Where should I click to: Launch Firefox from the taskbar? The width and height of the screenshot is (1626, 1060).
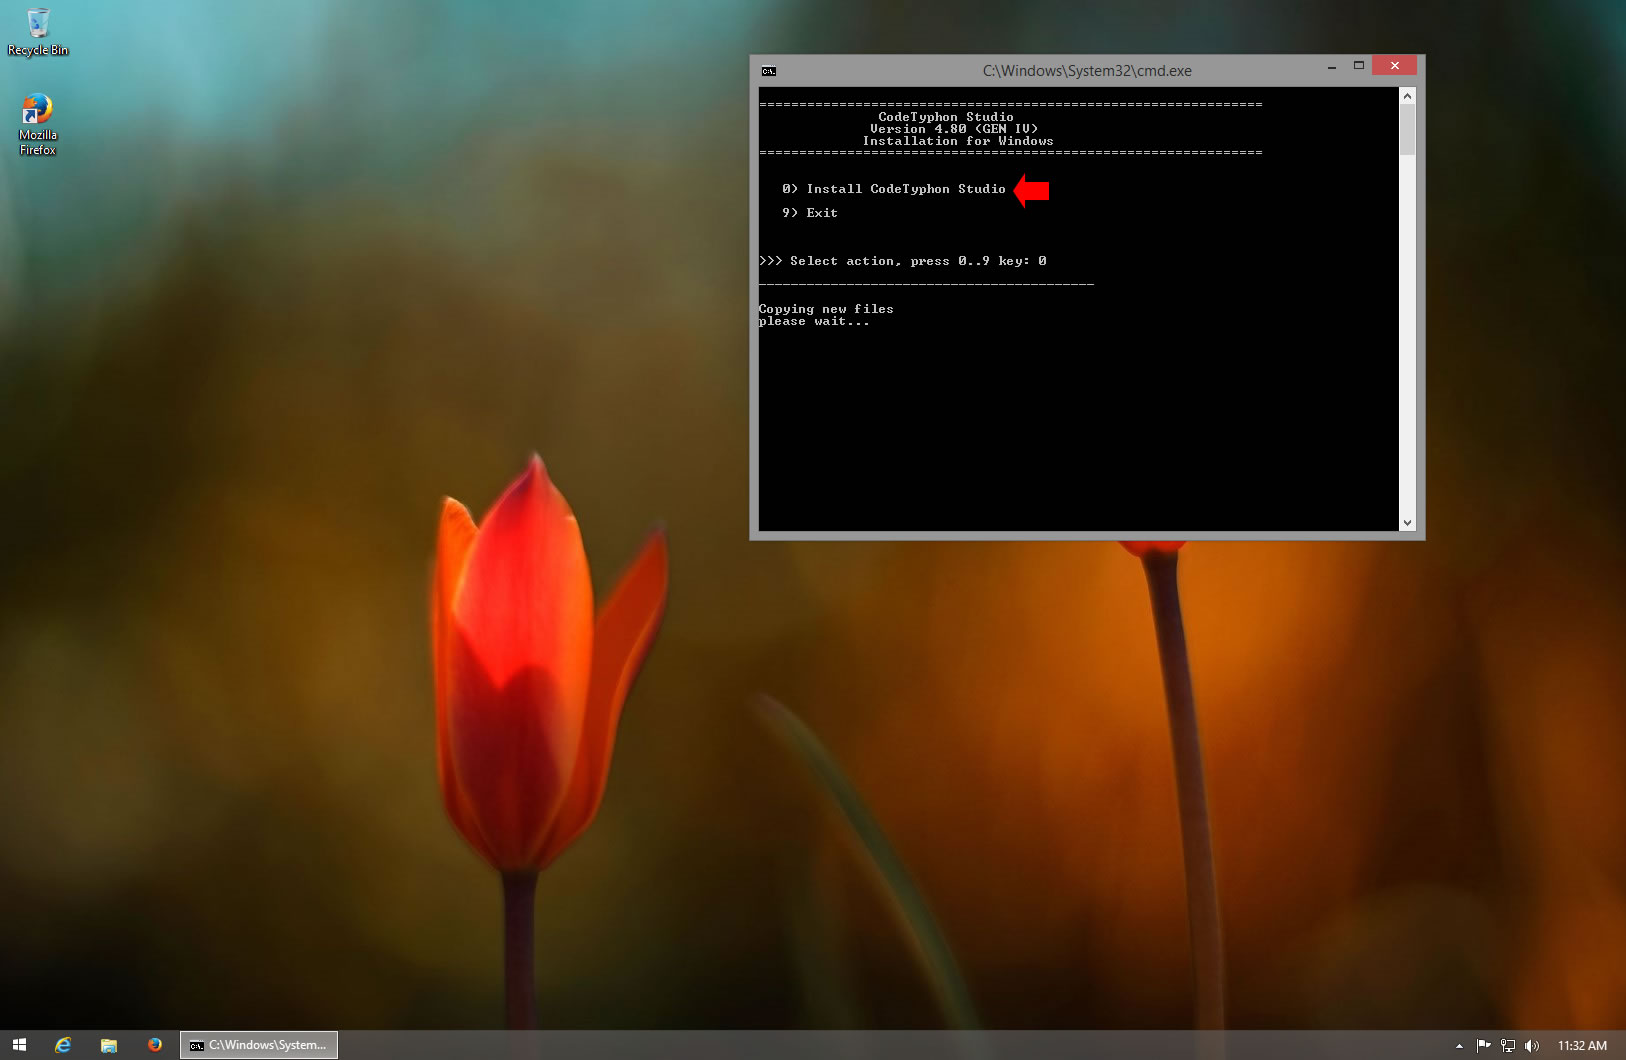(x=155, y=1045)
